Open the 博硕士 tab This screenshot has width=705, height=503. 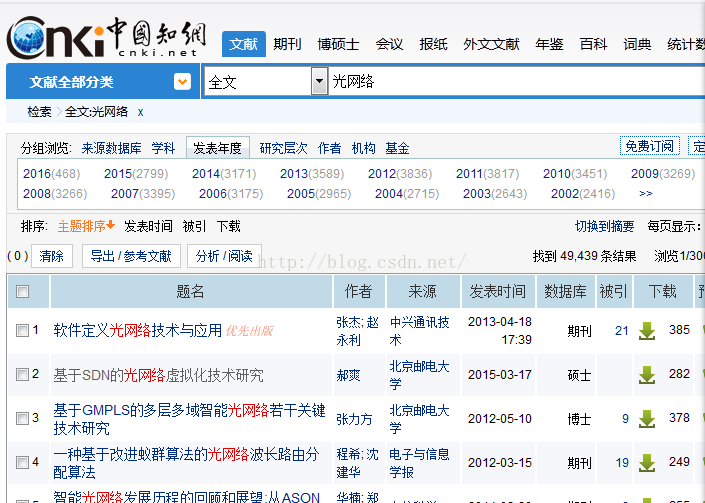click(x=339, y=44)
